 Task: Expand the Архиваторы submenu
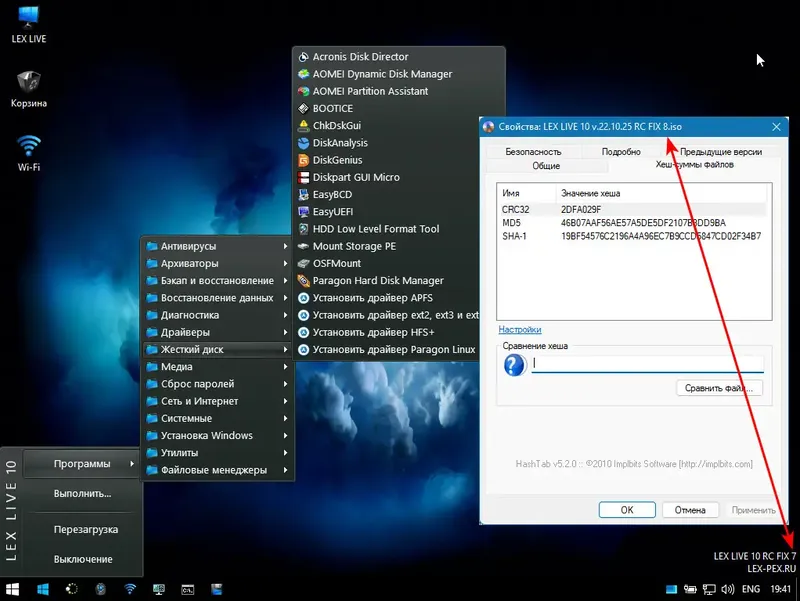pos(217,263)
